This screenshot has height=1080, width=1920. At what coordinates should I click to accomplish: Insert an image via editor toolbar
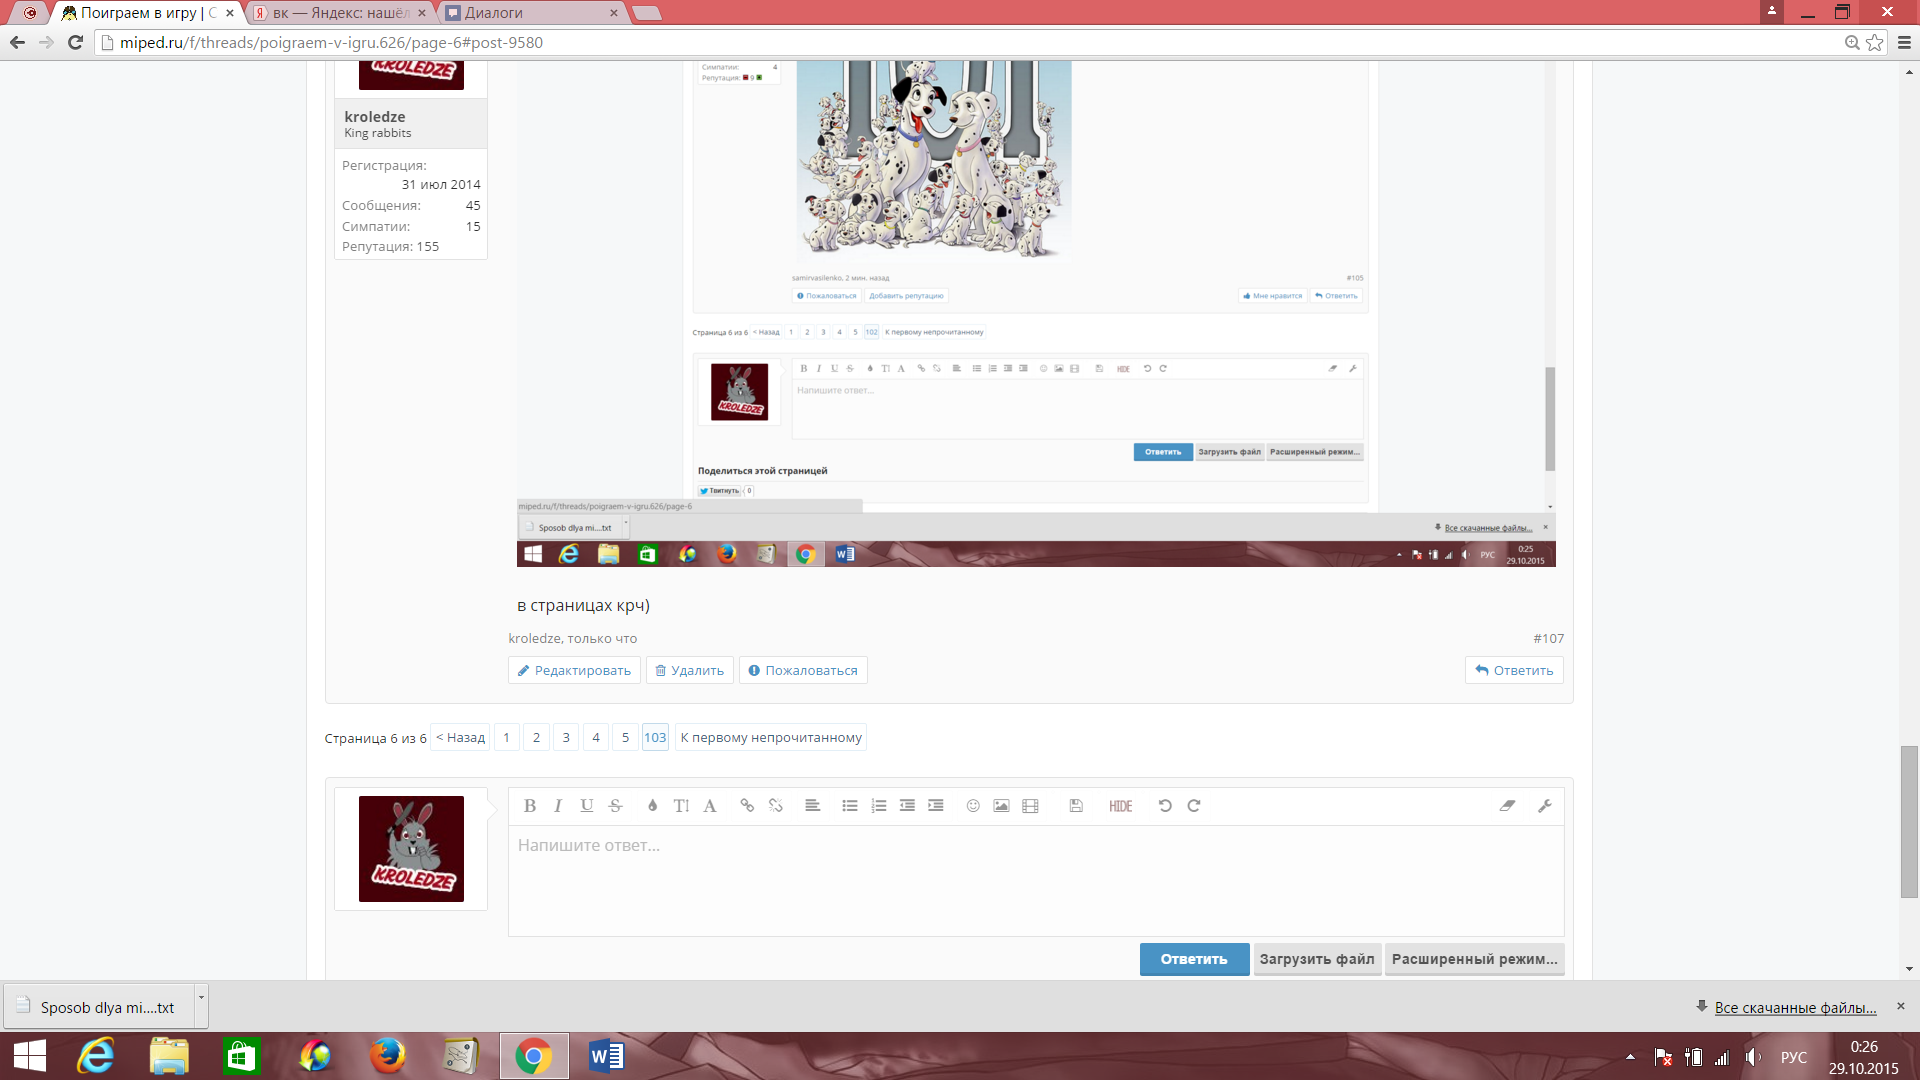pos(1001,806)
